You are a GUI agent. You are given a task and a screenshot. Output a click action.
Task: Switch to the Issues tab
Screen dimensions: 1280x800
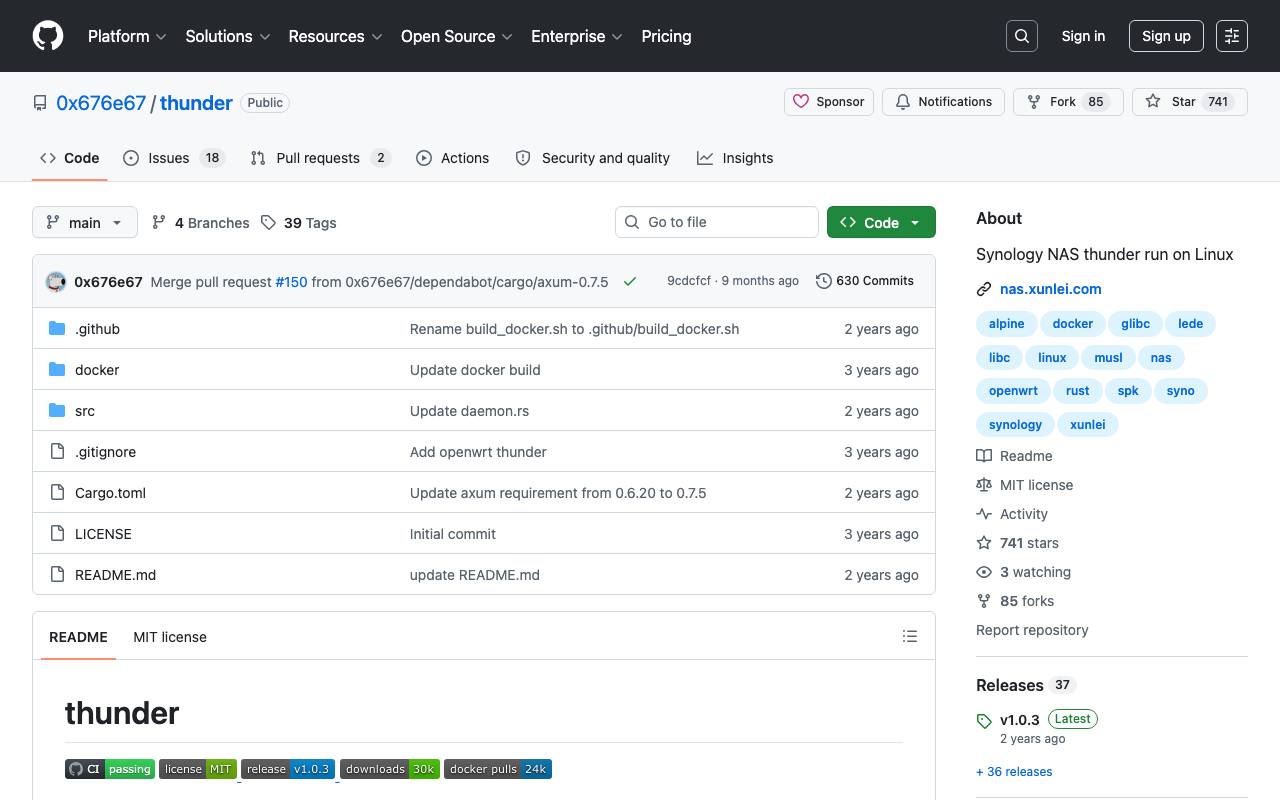pyautogui.click(x=174, y=158)
